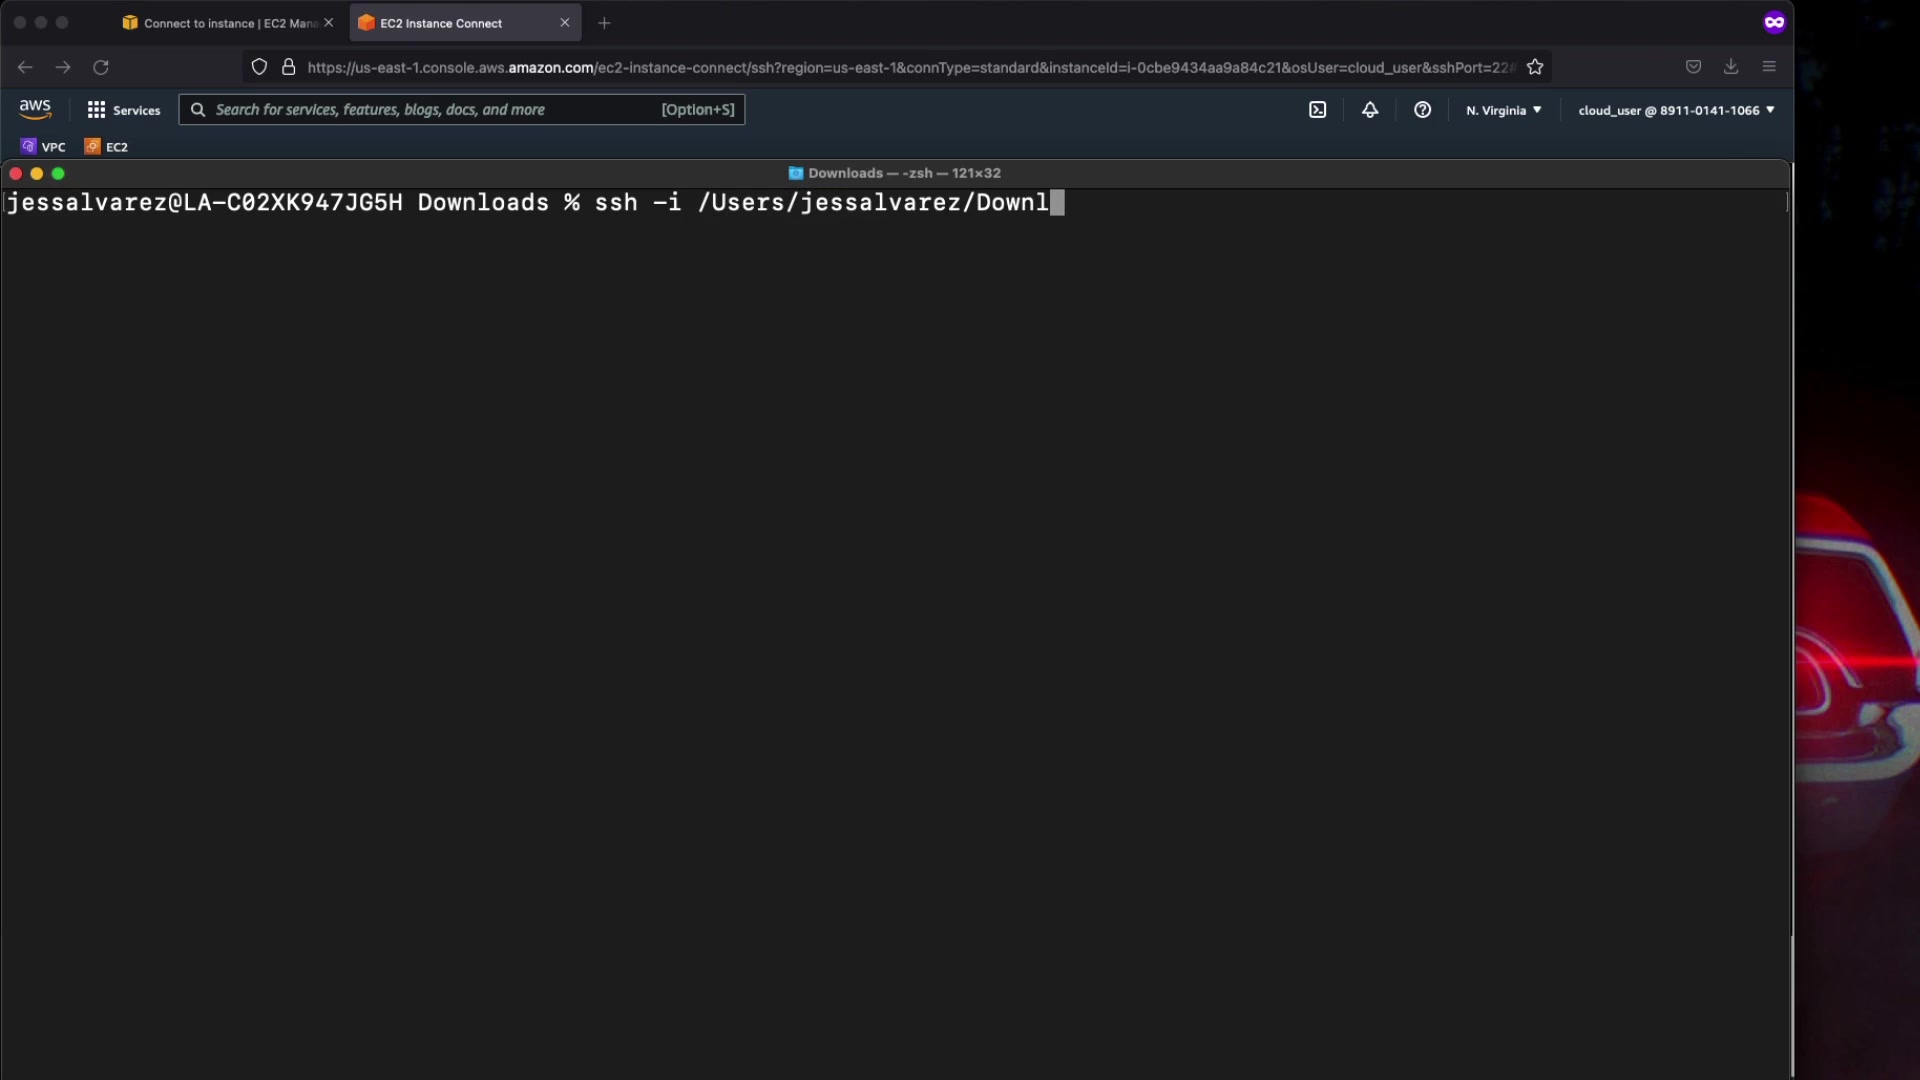1920x1080 pixels.
Task: Click the AWS logo home icon
Action: tap(35, 109)
